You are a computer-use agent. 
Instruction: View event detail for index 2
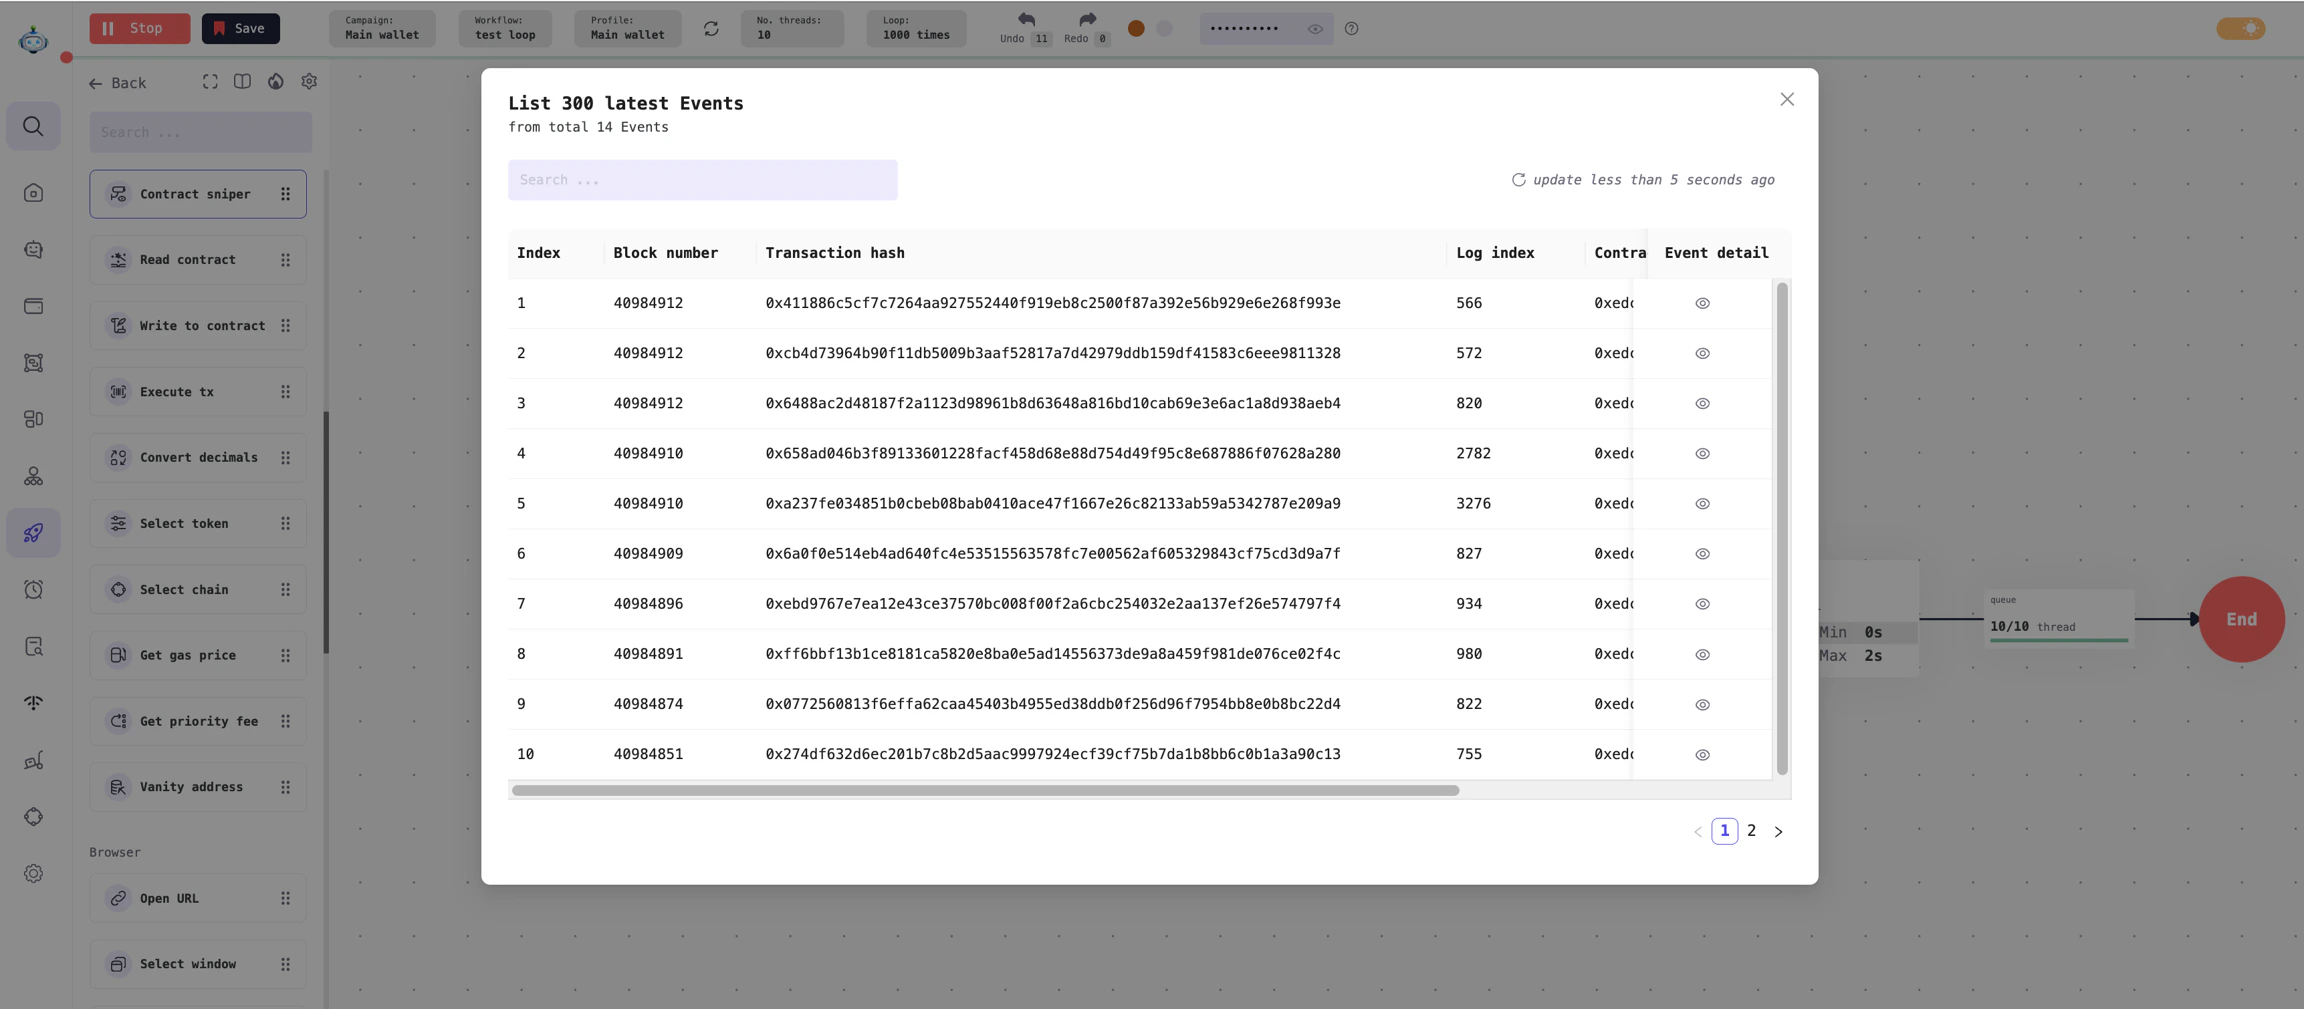click(1702, 353)
